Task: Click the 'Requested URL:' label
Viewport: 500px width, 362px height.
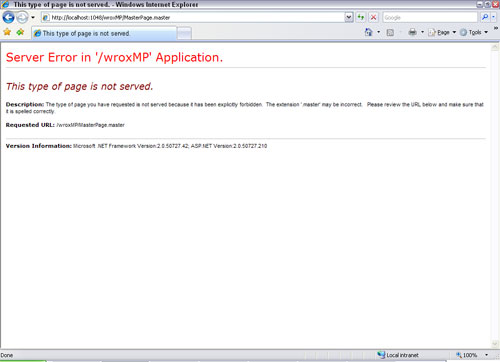Action: click(x=30, y=125)
